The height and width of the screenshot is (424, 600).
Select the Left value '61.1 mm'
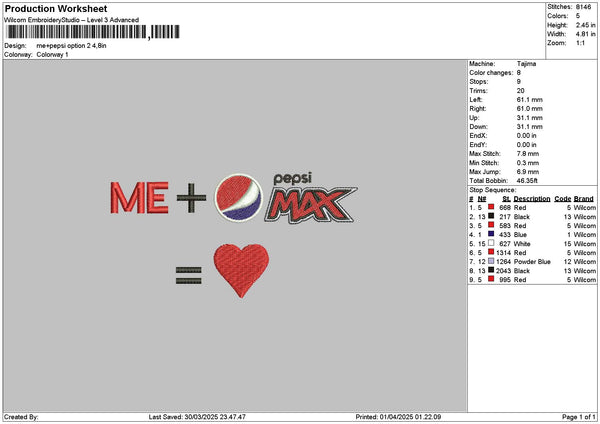point(530,99)
